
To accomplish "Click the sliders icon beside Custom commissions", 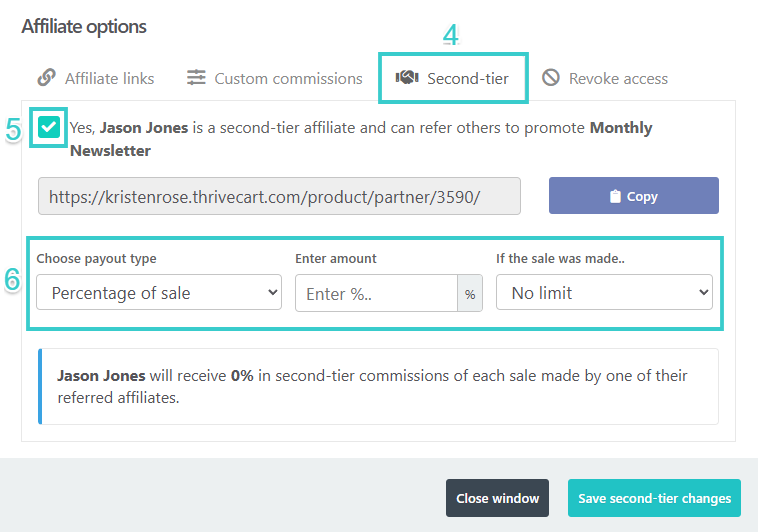I will 196,78.
